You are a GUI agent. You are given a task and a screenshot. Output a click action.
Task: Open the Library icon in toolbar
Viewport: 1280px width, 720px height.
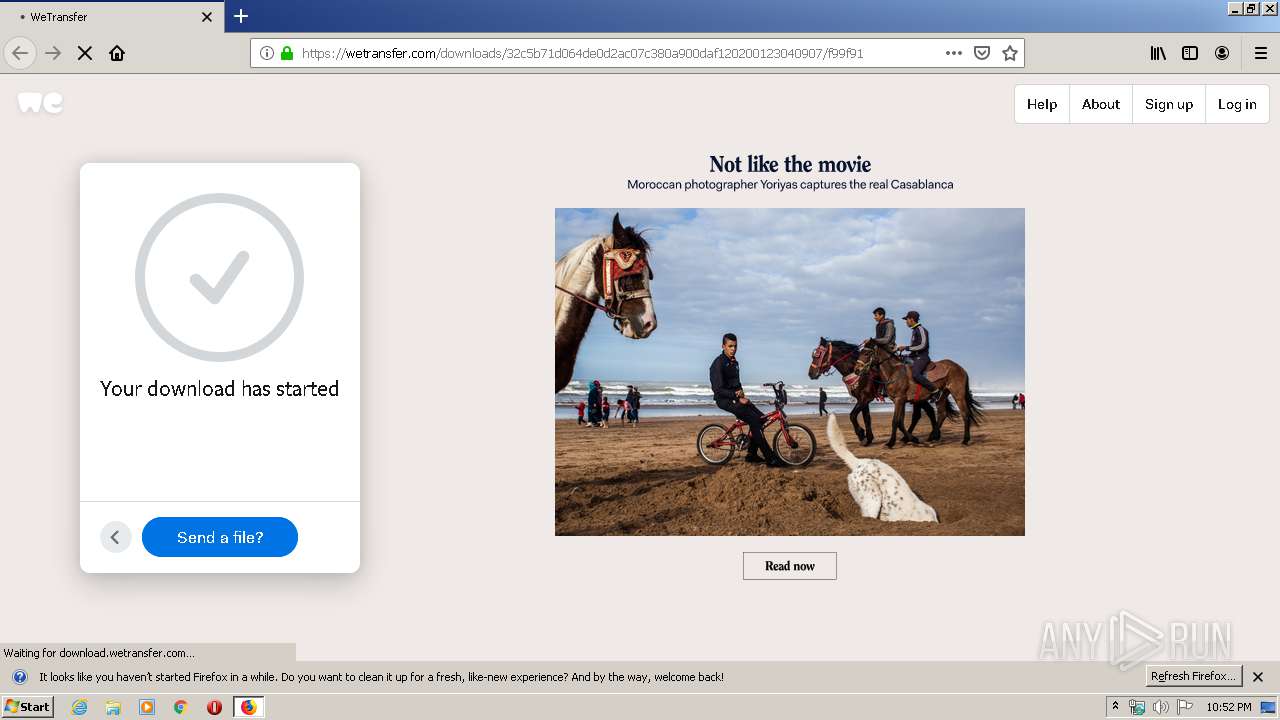click(1158, 53)
